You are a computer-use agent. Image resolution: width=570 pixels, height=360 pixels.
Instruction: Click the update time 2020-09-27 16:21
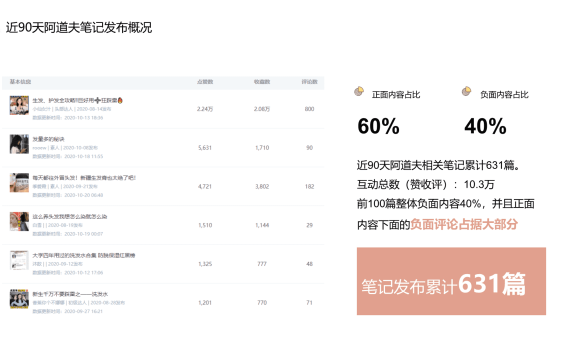click(x=84, y=311)
